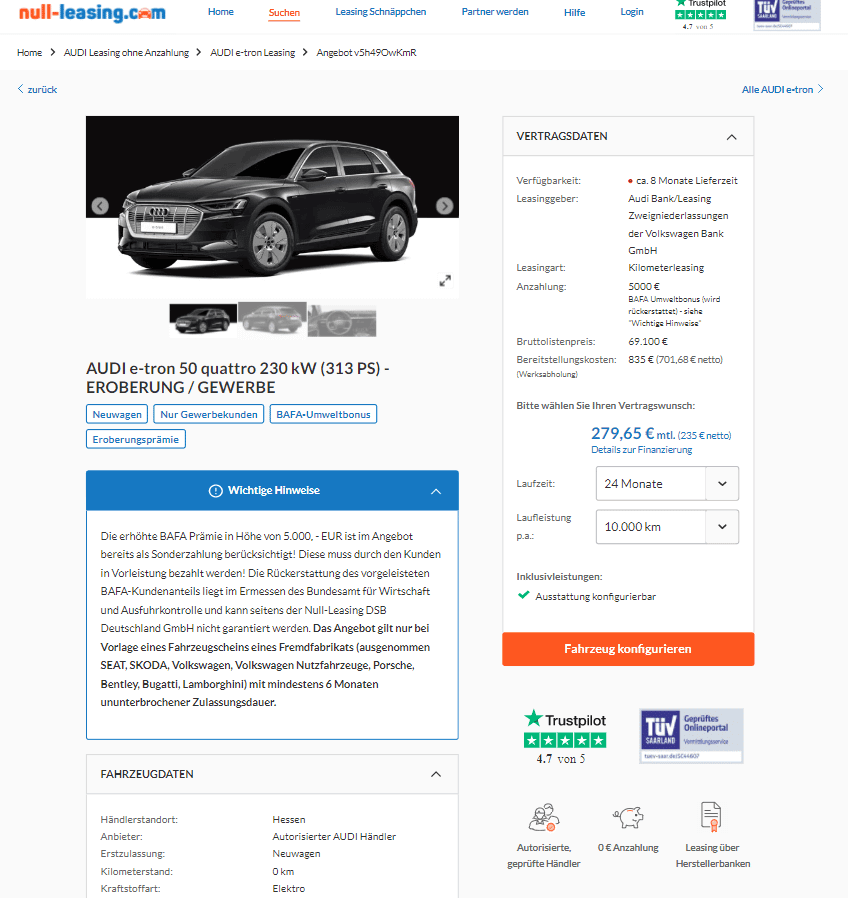Click the piggy bank 0 € Anzahlung icon

coord(628,817)
